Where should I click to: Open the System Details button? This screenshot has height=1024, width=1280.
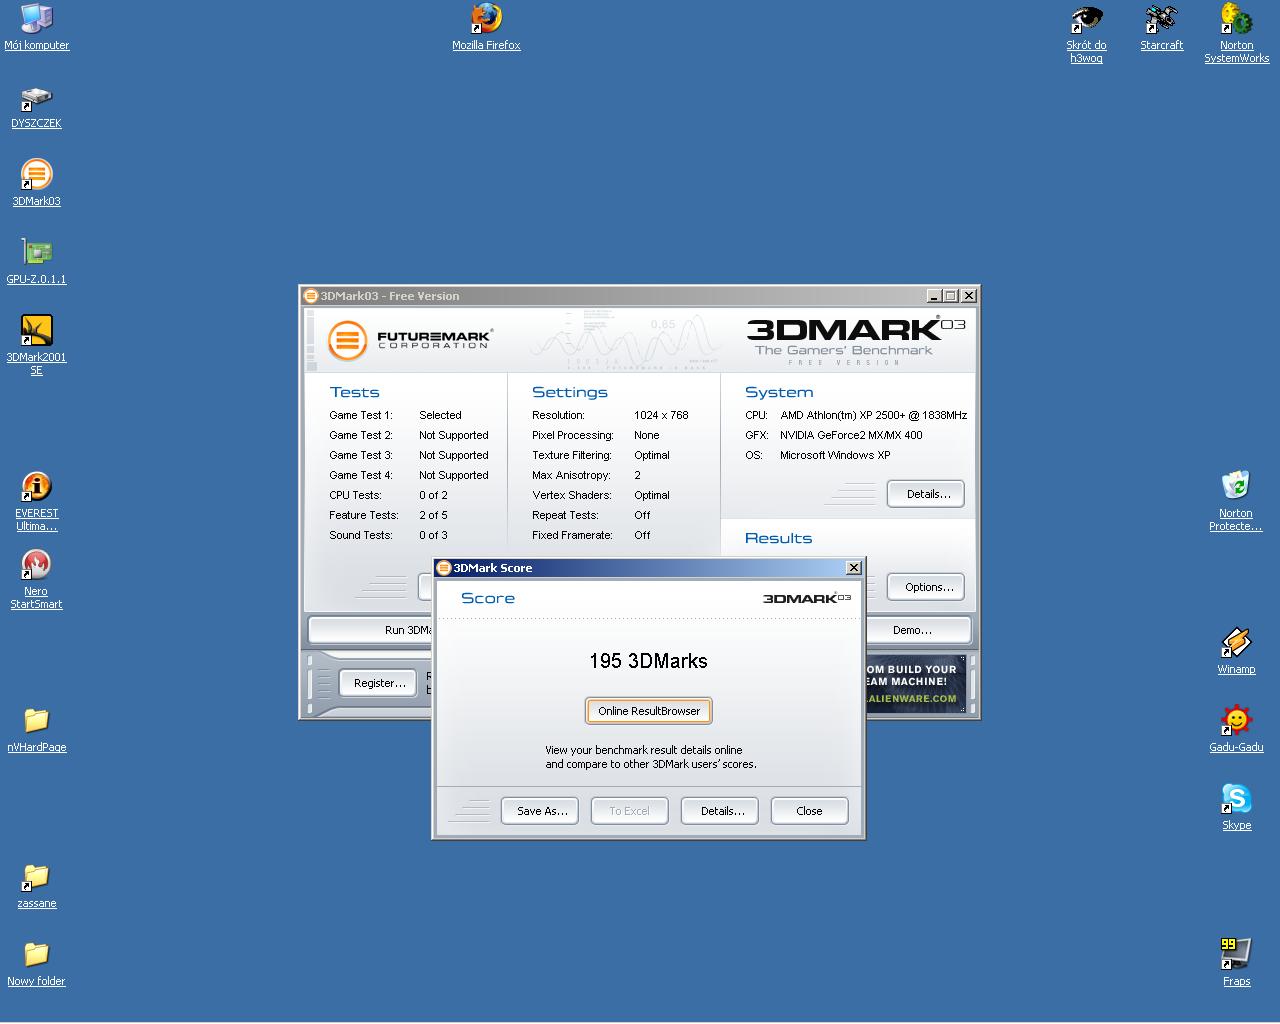(x=927, y=494)
